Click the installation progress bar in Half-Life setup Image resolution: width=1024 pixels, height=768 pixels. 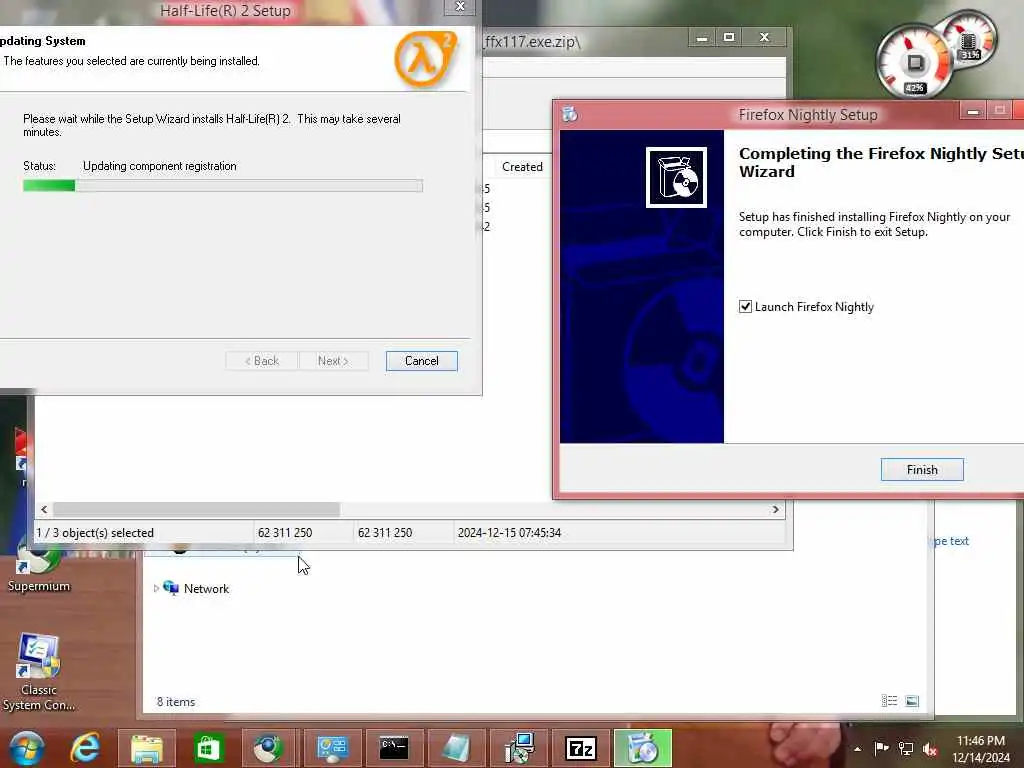pos(223,185)
